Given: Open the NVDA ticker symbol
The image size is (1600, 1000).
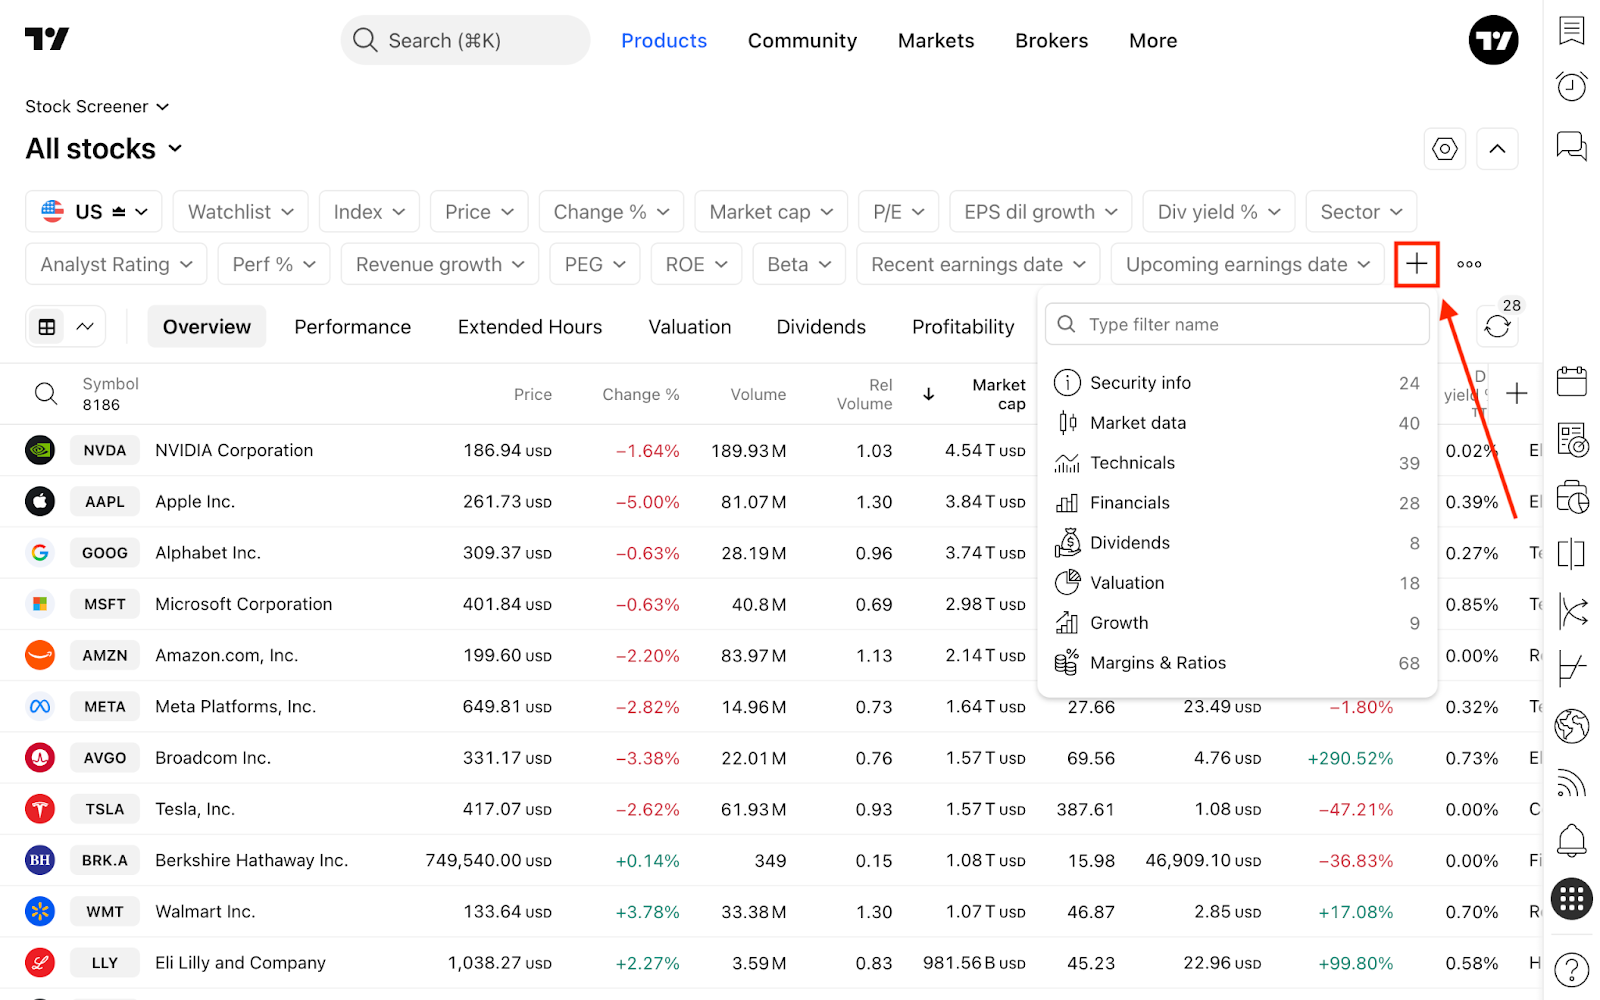Looking at the screenshot, I should pos(105,450).
